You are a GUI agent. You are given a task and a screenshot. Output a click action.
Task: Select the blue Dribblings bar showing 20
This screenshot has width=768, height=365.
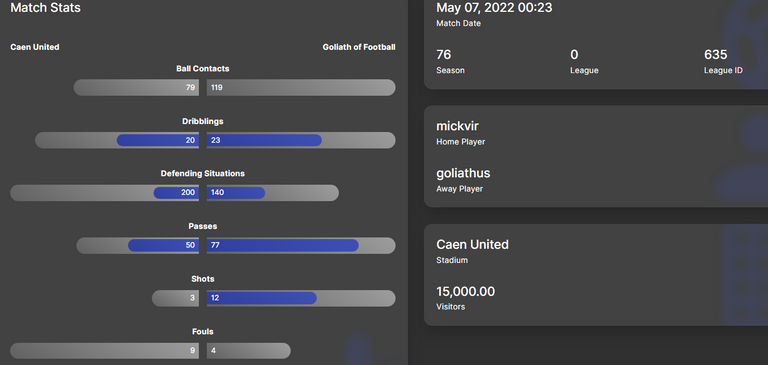click(x=158, y=141)
